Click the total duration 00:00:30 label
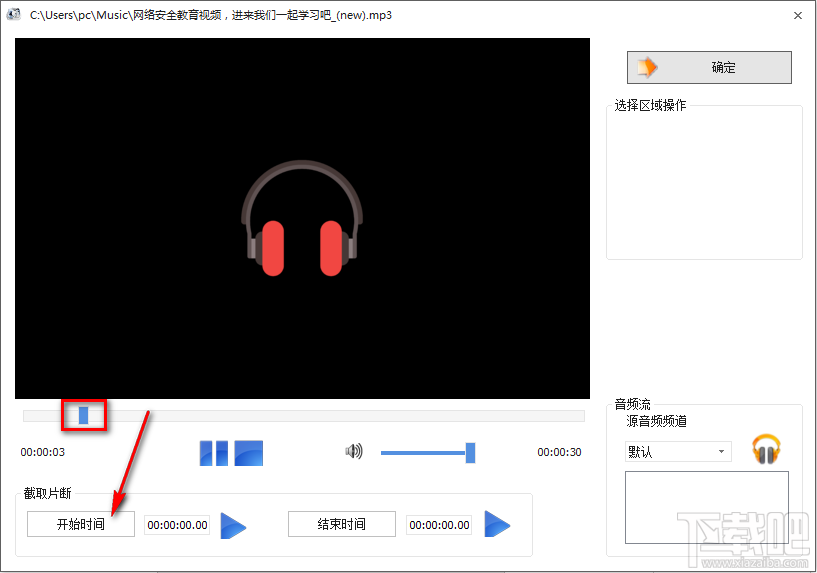Screen dimensions: 817x573 (x=559, y=452)
